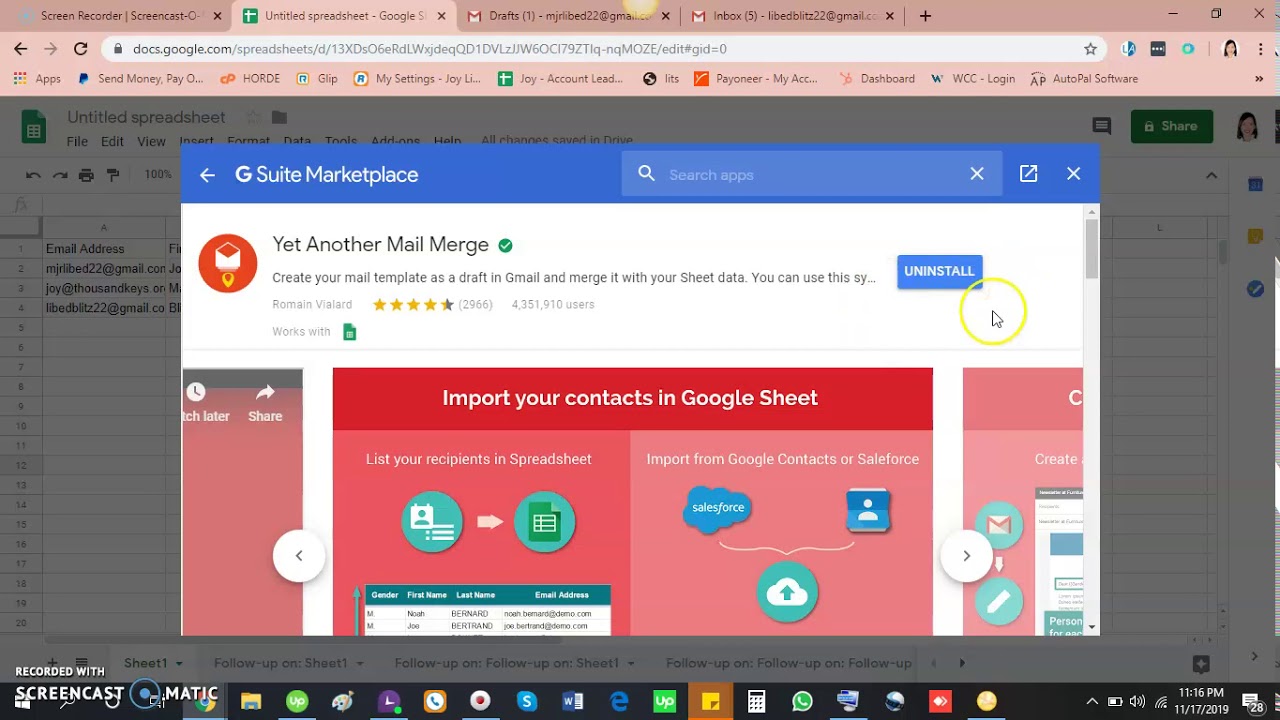1280x720 pixels.
Task: Open Calculator from the taskbar
Action: pyautogui.click(x=756, y=702)
